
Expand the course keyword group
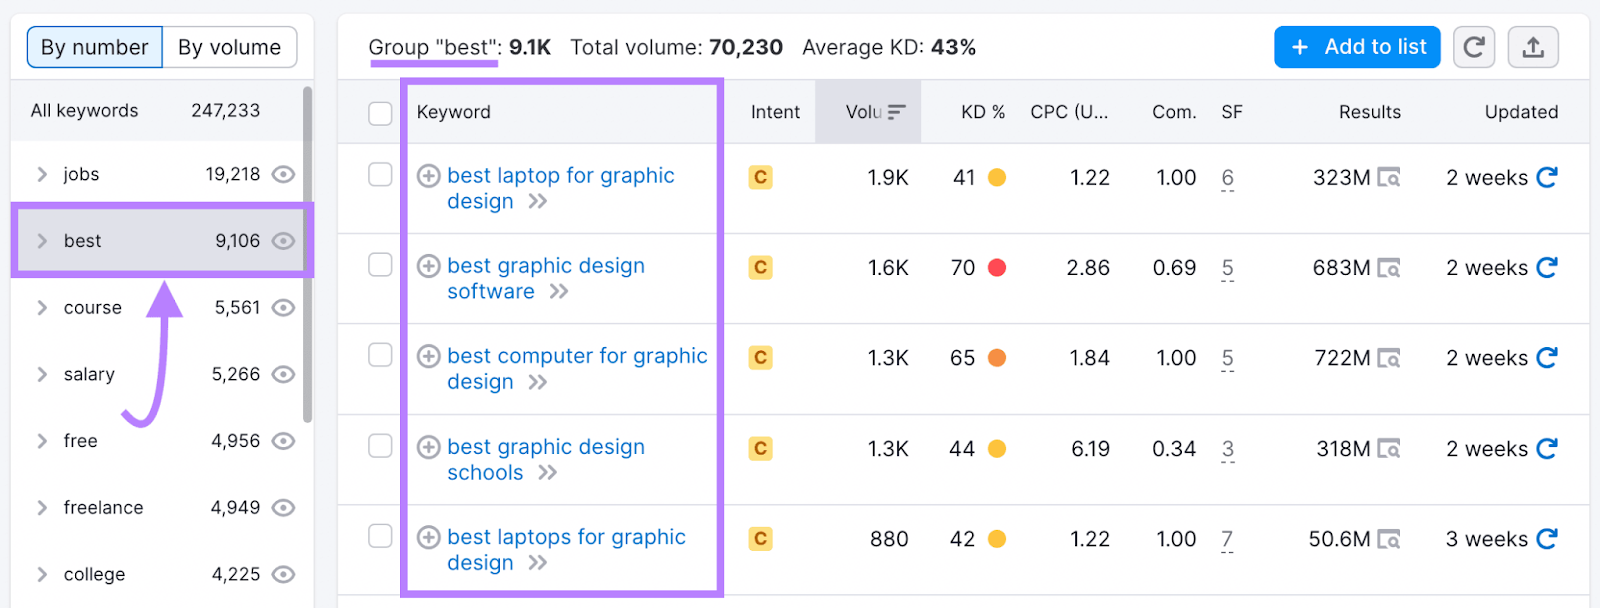[x=42, y=307]
